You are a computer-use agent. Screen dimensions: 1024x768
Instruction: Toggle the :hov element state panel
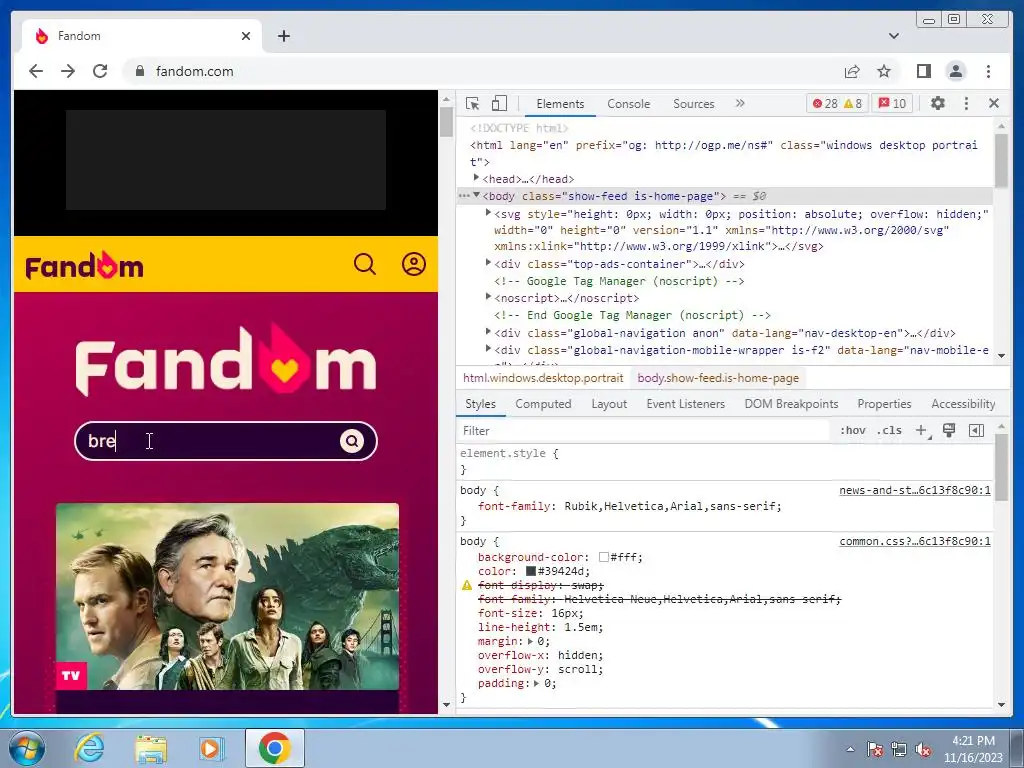[852, 430]
